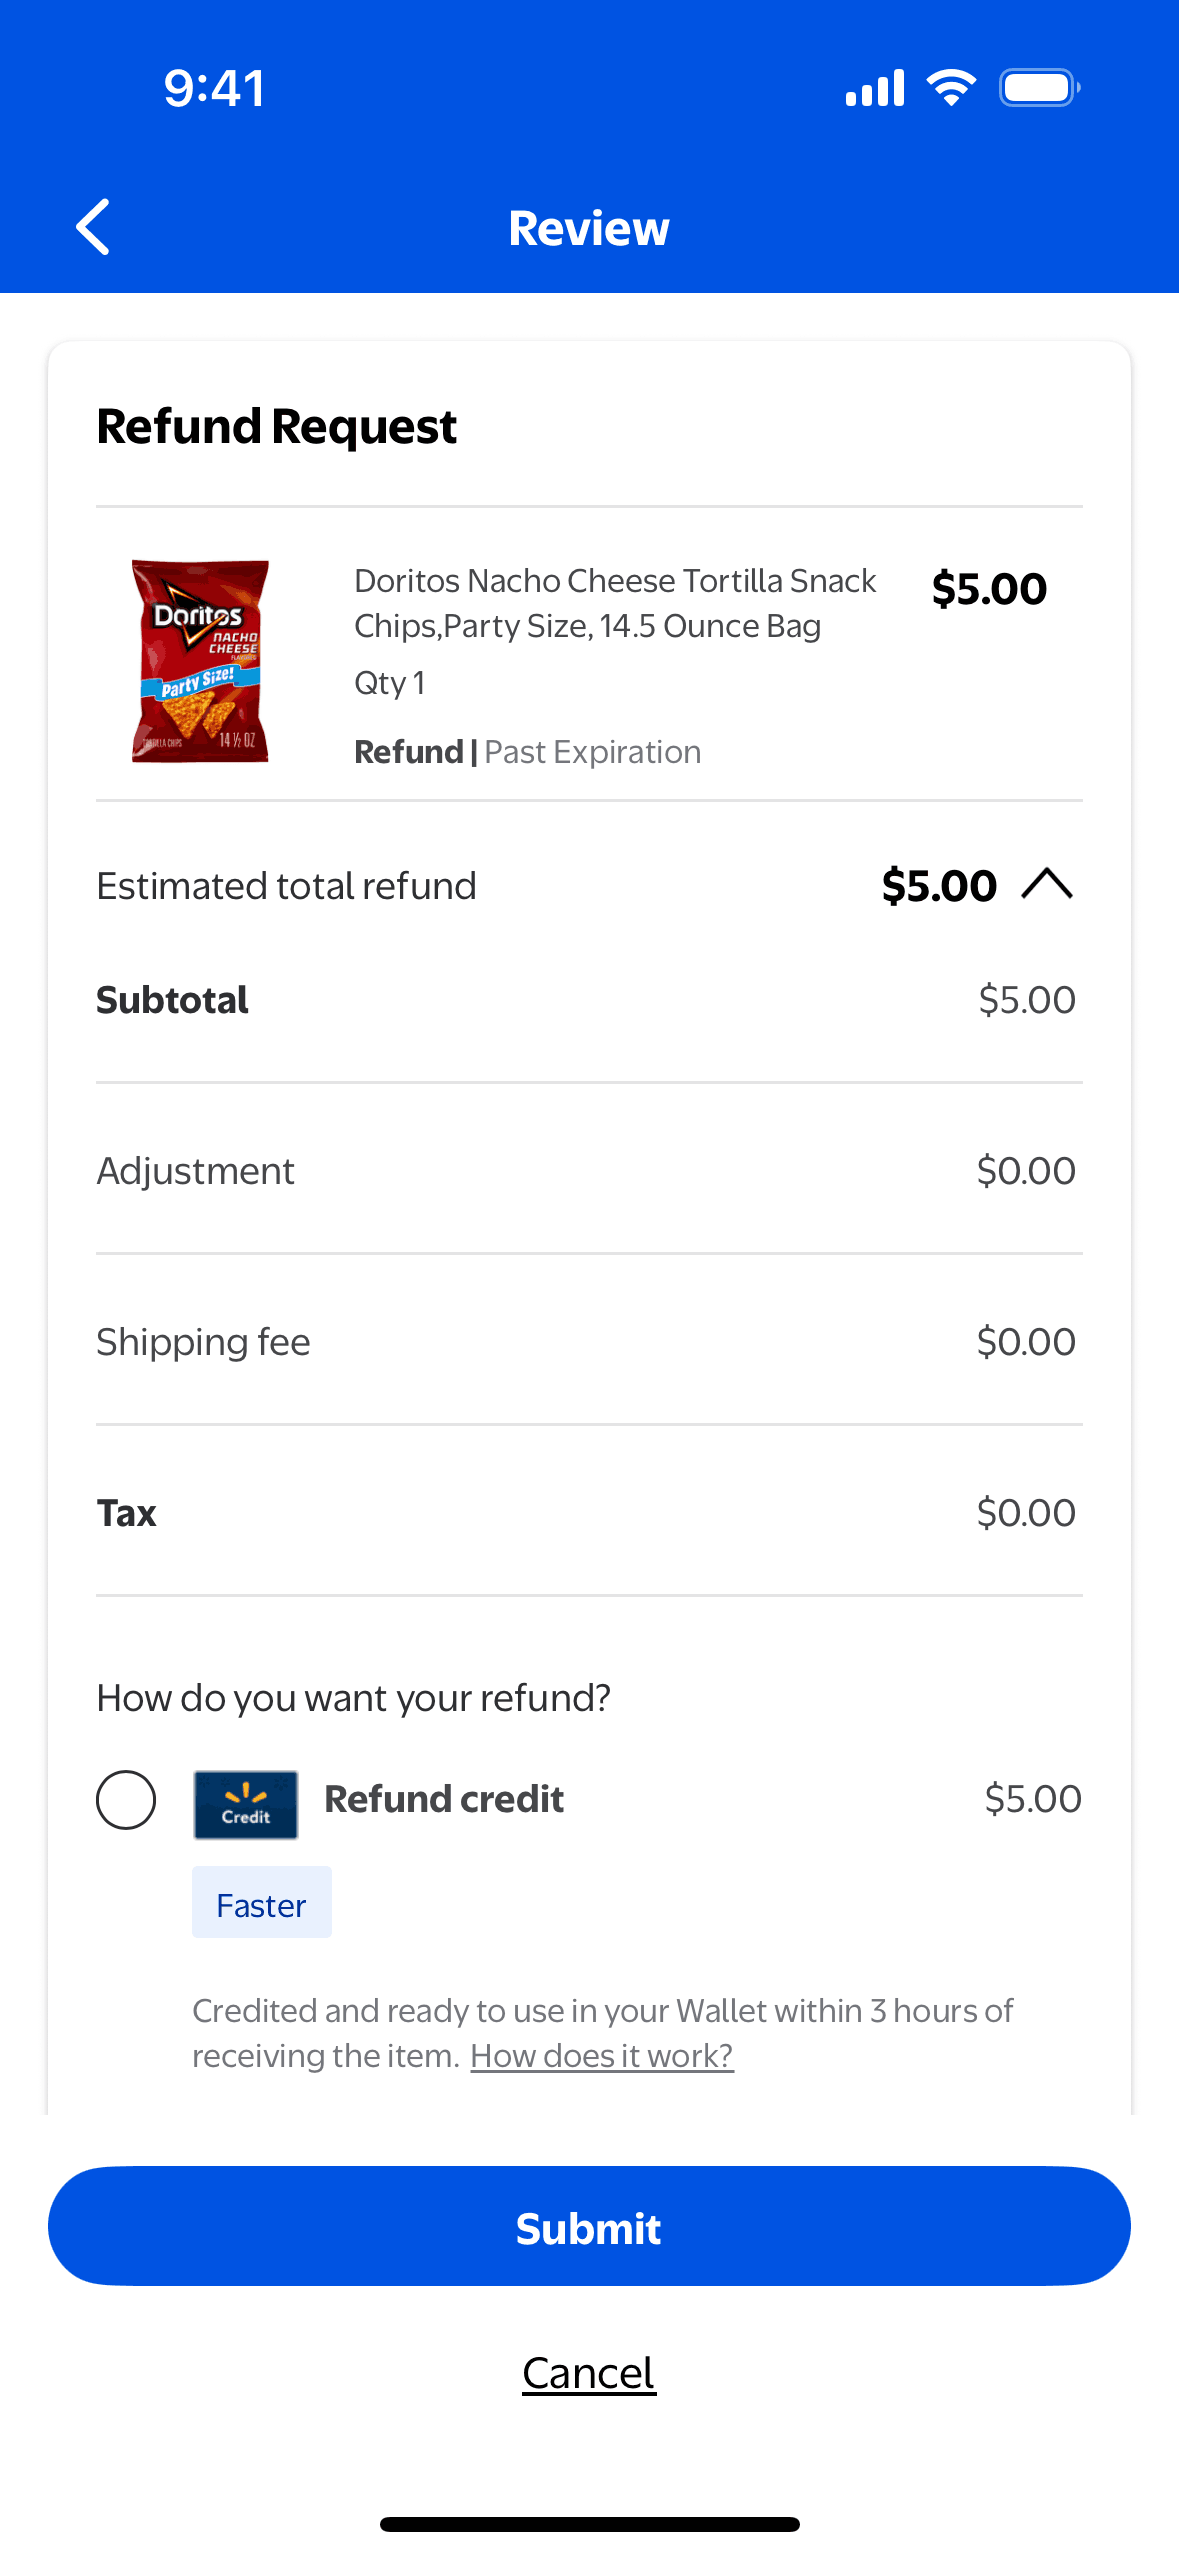This screenshot has height=2556, width=1179.
Task: Tap the Review header title
Action: click(x=589, y=228)
